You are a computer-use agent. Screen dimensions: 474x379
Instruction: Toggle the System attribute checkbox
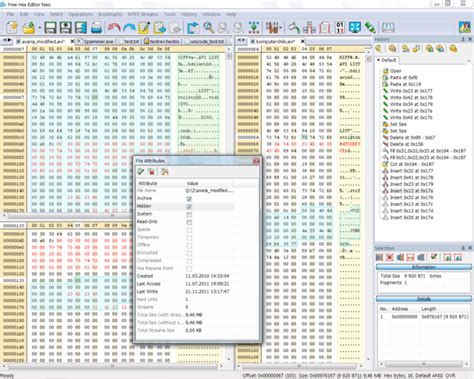coord(189,214)
